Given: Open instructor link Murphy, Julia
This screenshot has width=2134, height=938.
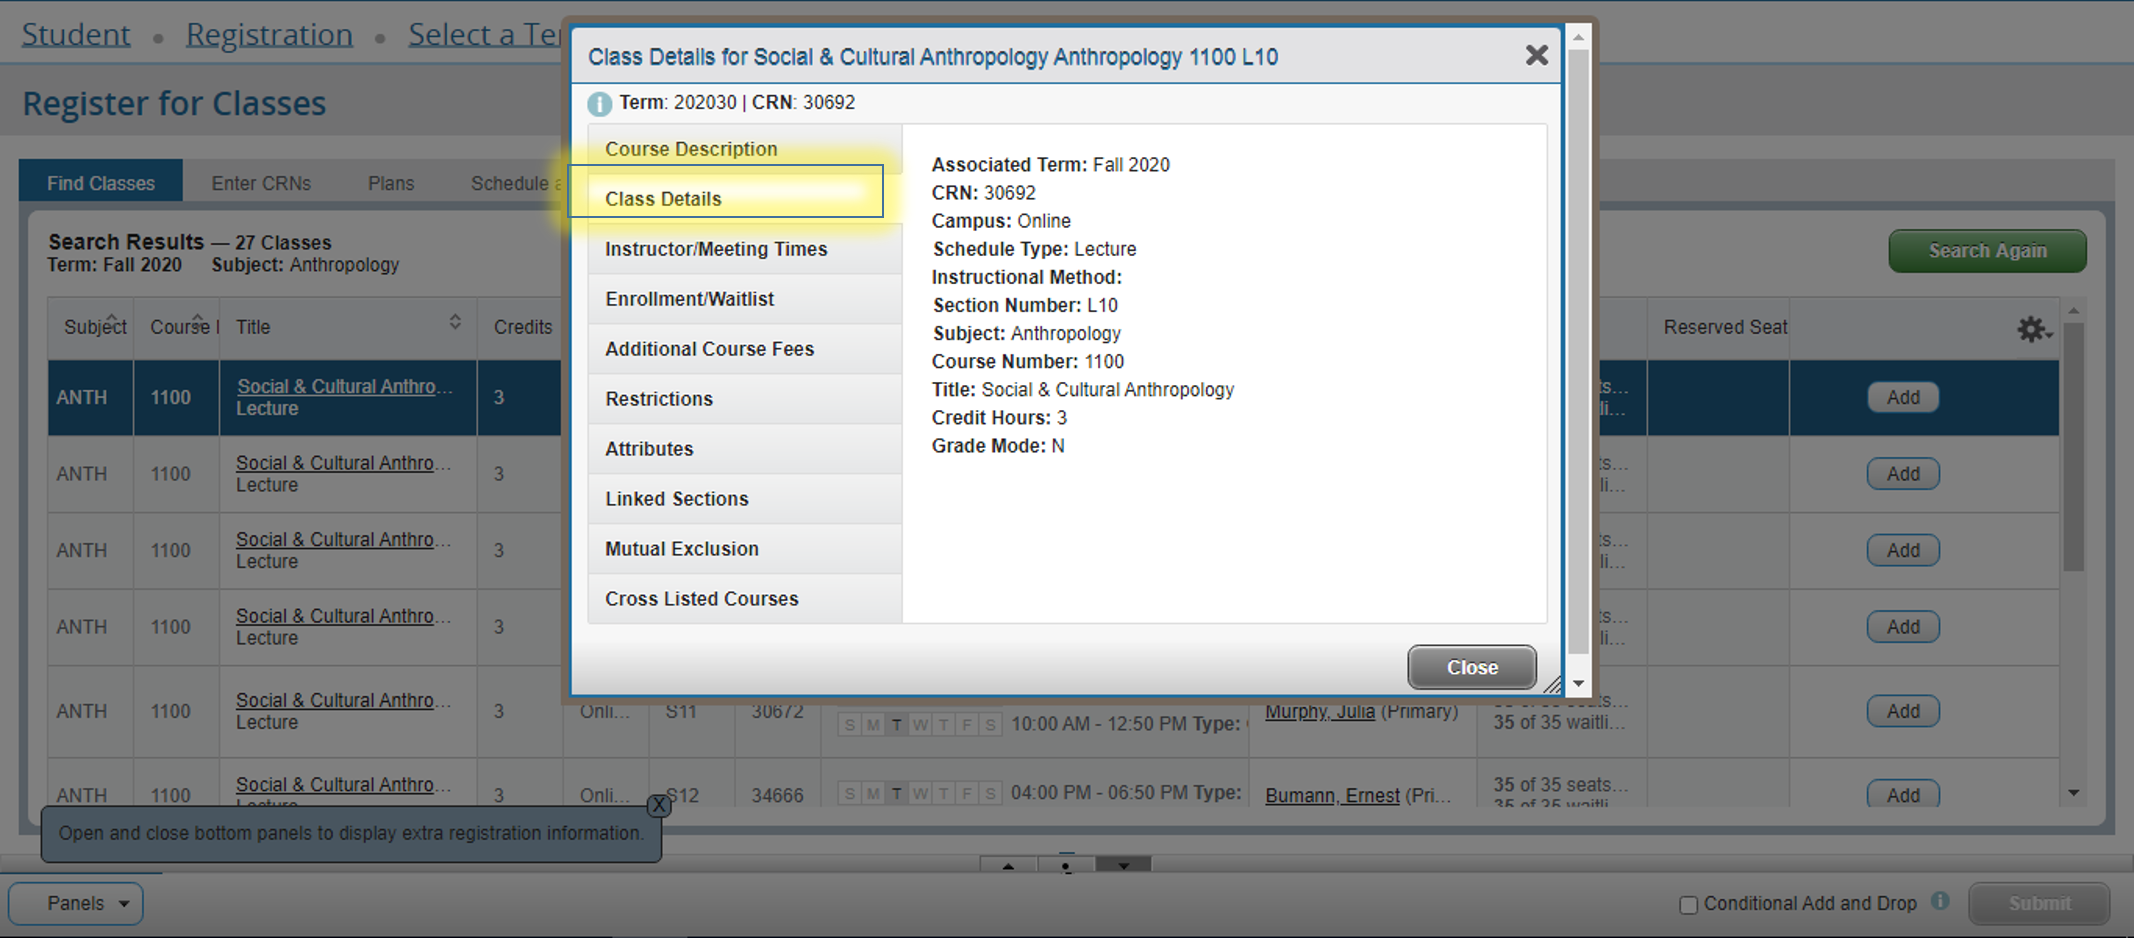Looking at the screenshot, I should 1319,712.
